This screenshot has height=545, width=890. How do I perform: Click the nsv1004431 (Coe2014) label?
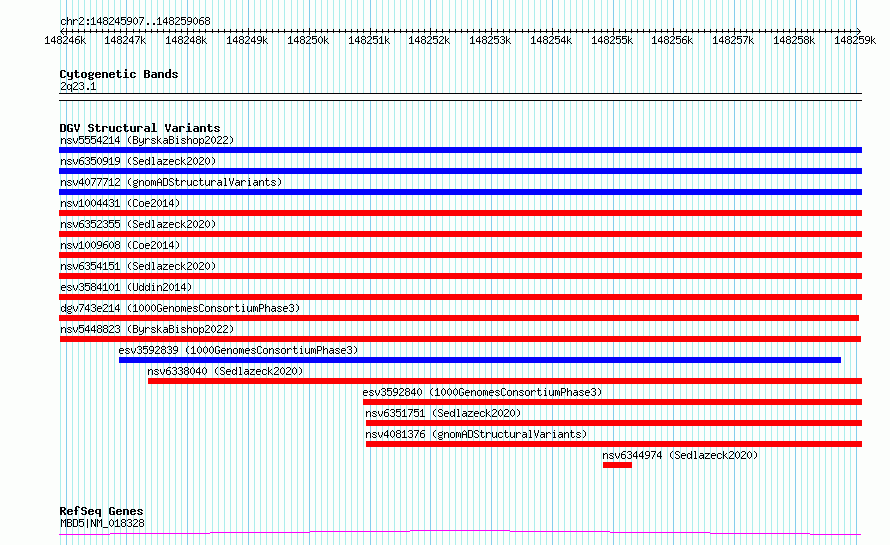120,203
